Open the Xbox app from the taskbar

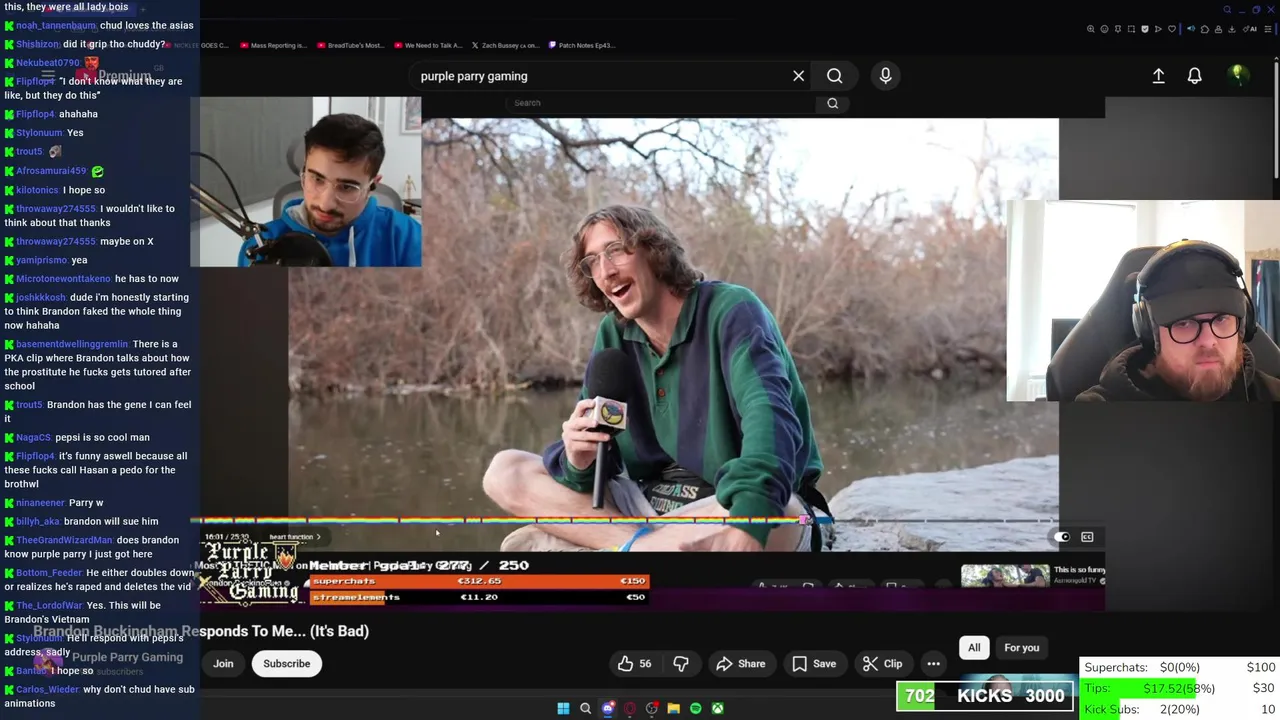point(717,708)
